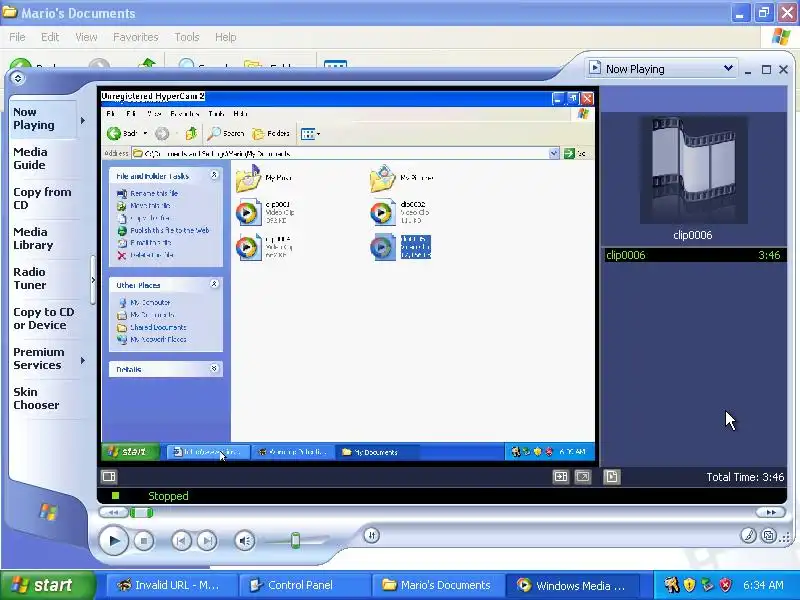This screenshot has height=600, width=800.
Task: Open the Skin Chooser tab
Action: (45, 398)
